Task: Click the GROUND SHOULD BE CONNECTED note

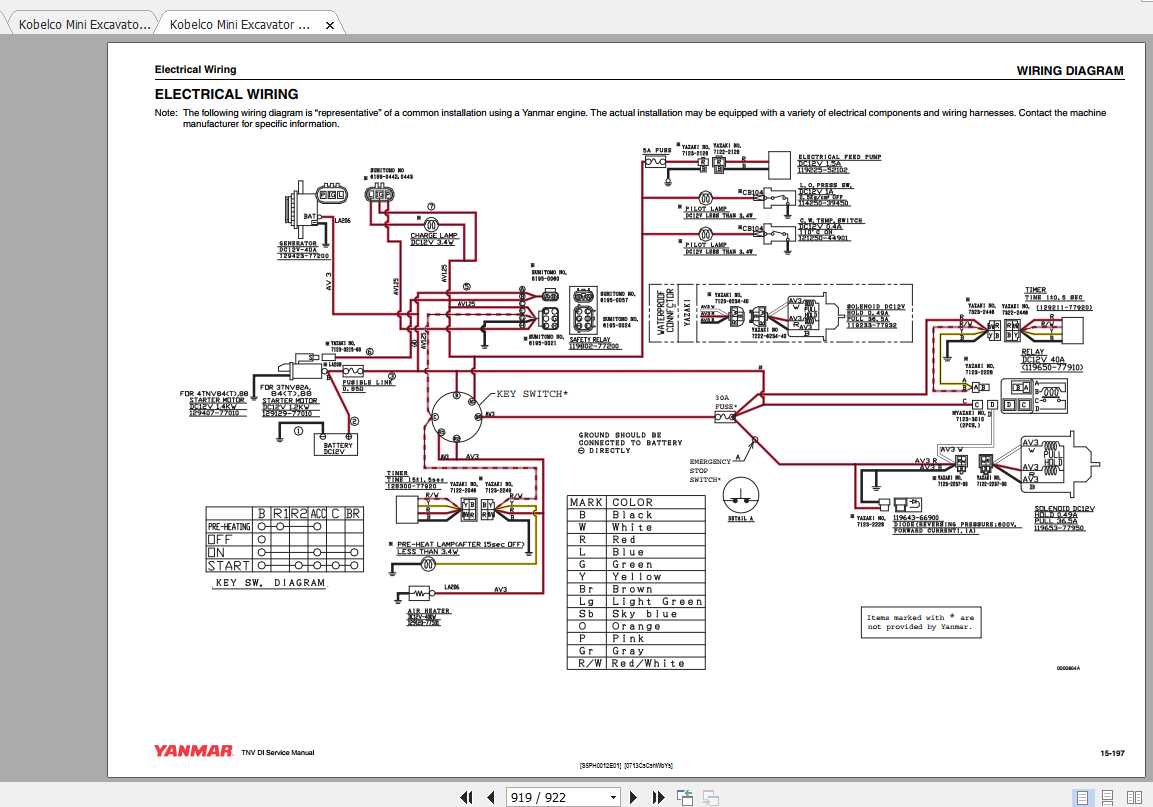Action: (630, 442)
